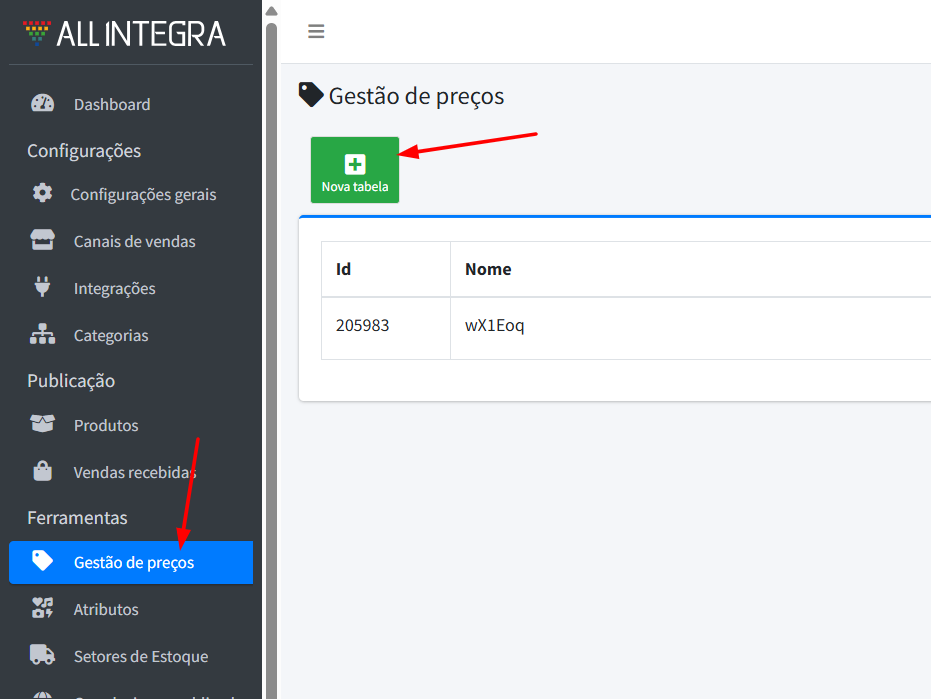The image size is (931, 699).
Task: Click the Setores de Estoque truck icon
Action: (42, 656)
